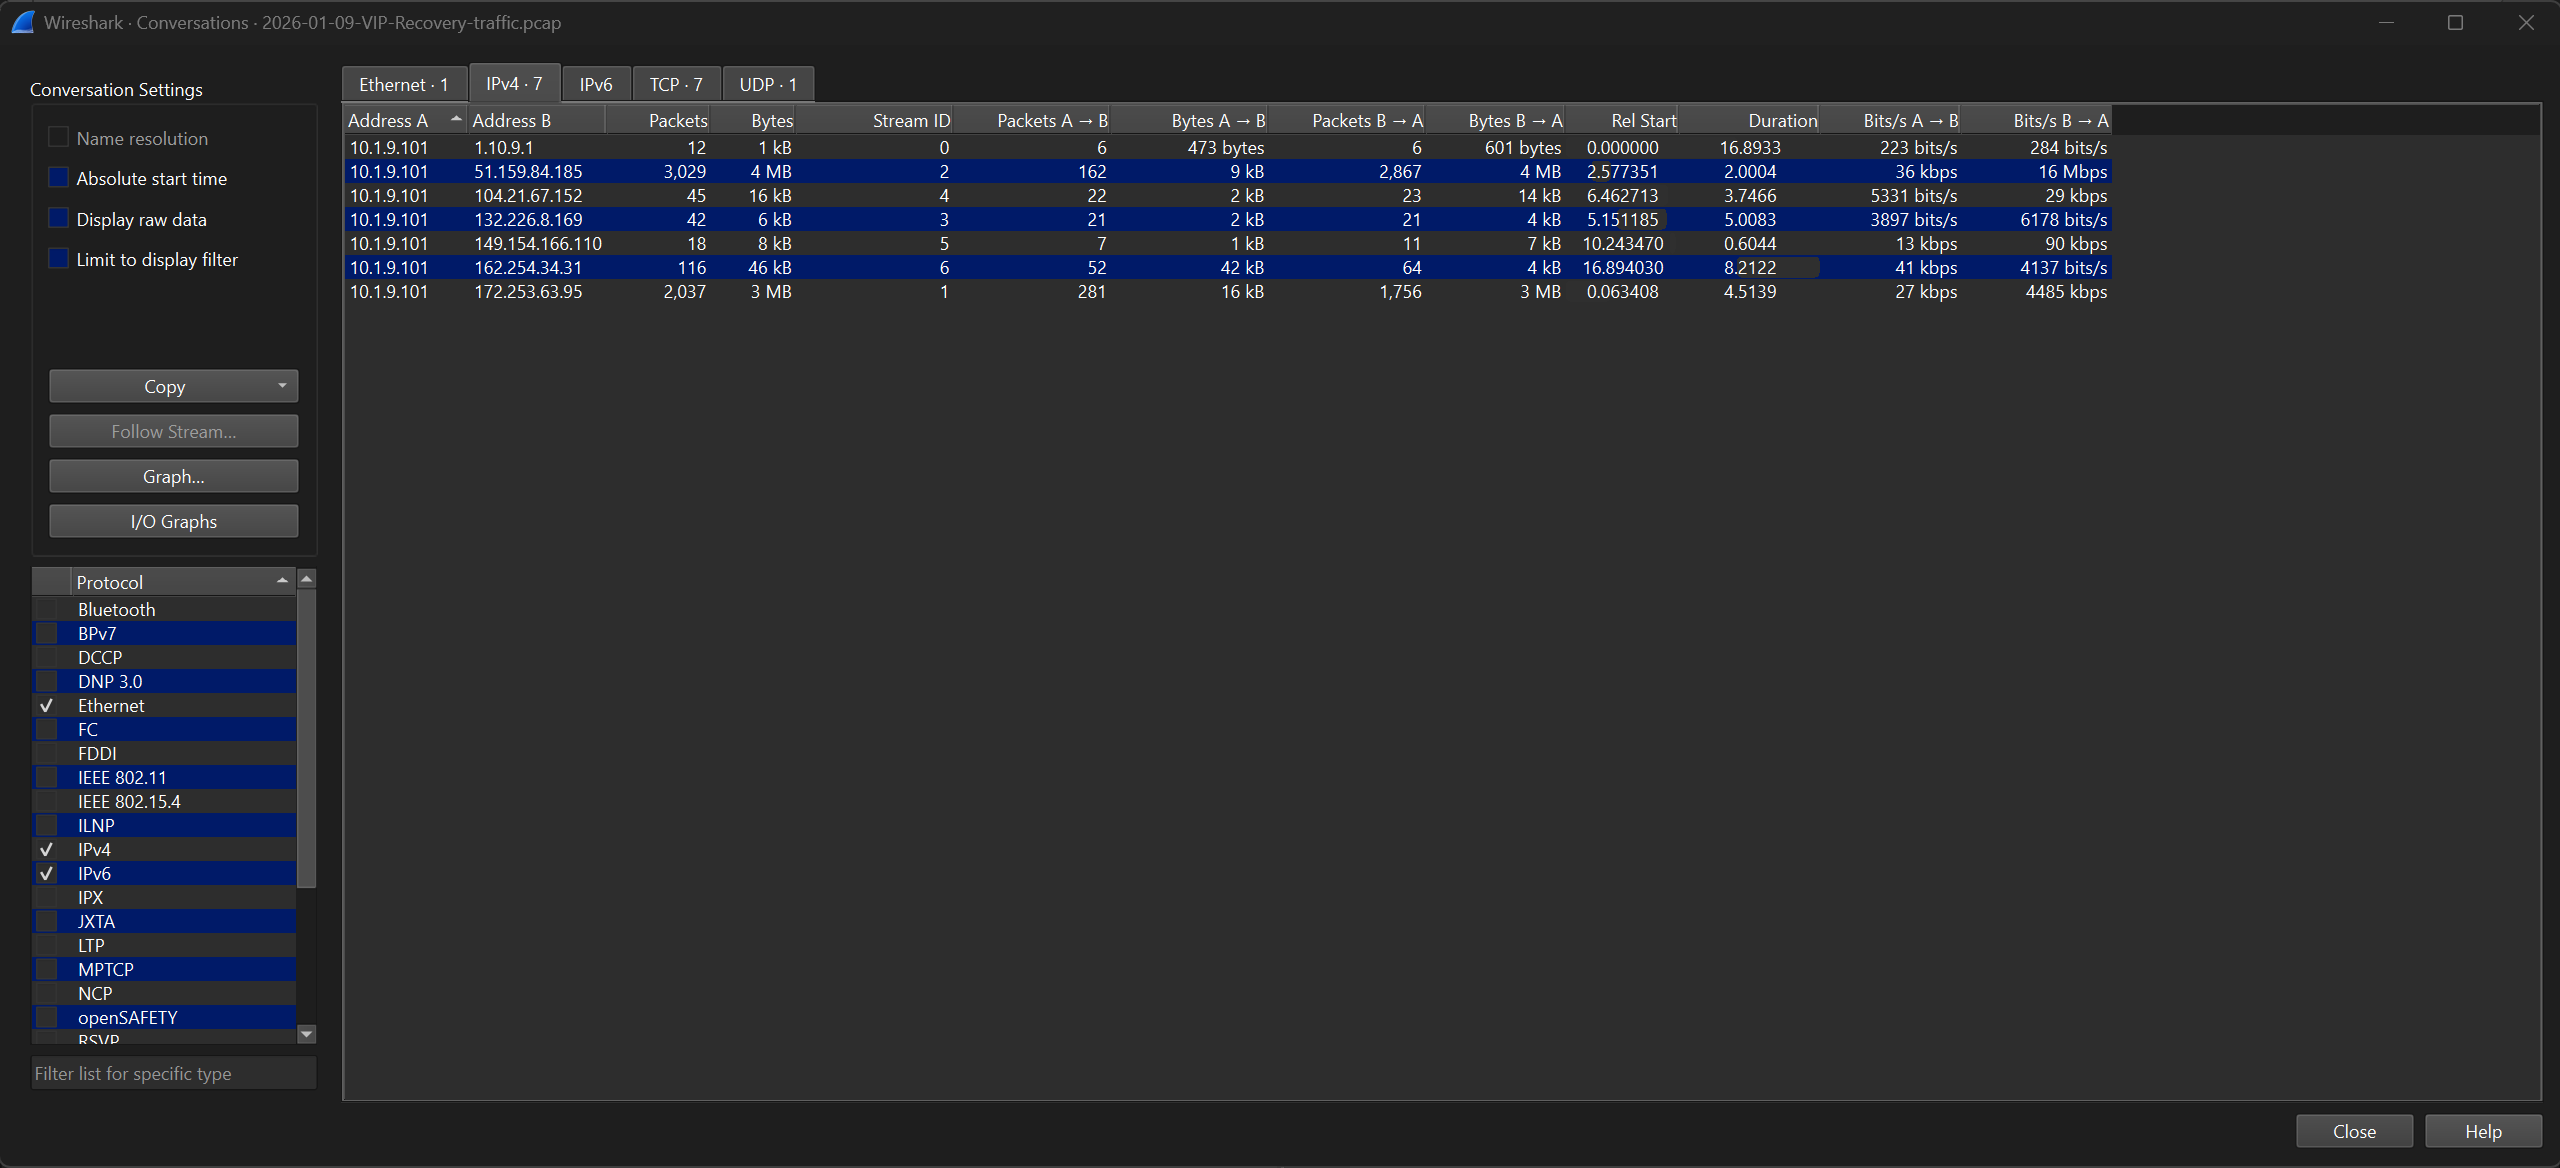Click the Help button
The width and height of the screenshot is (2560, 1168).
(x=2483, y=1131)
